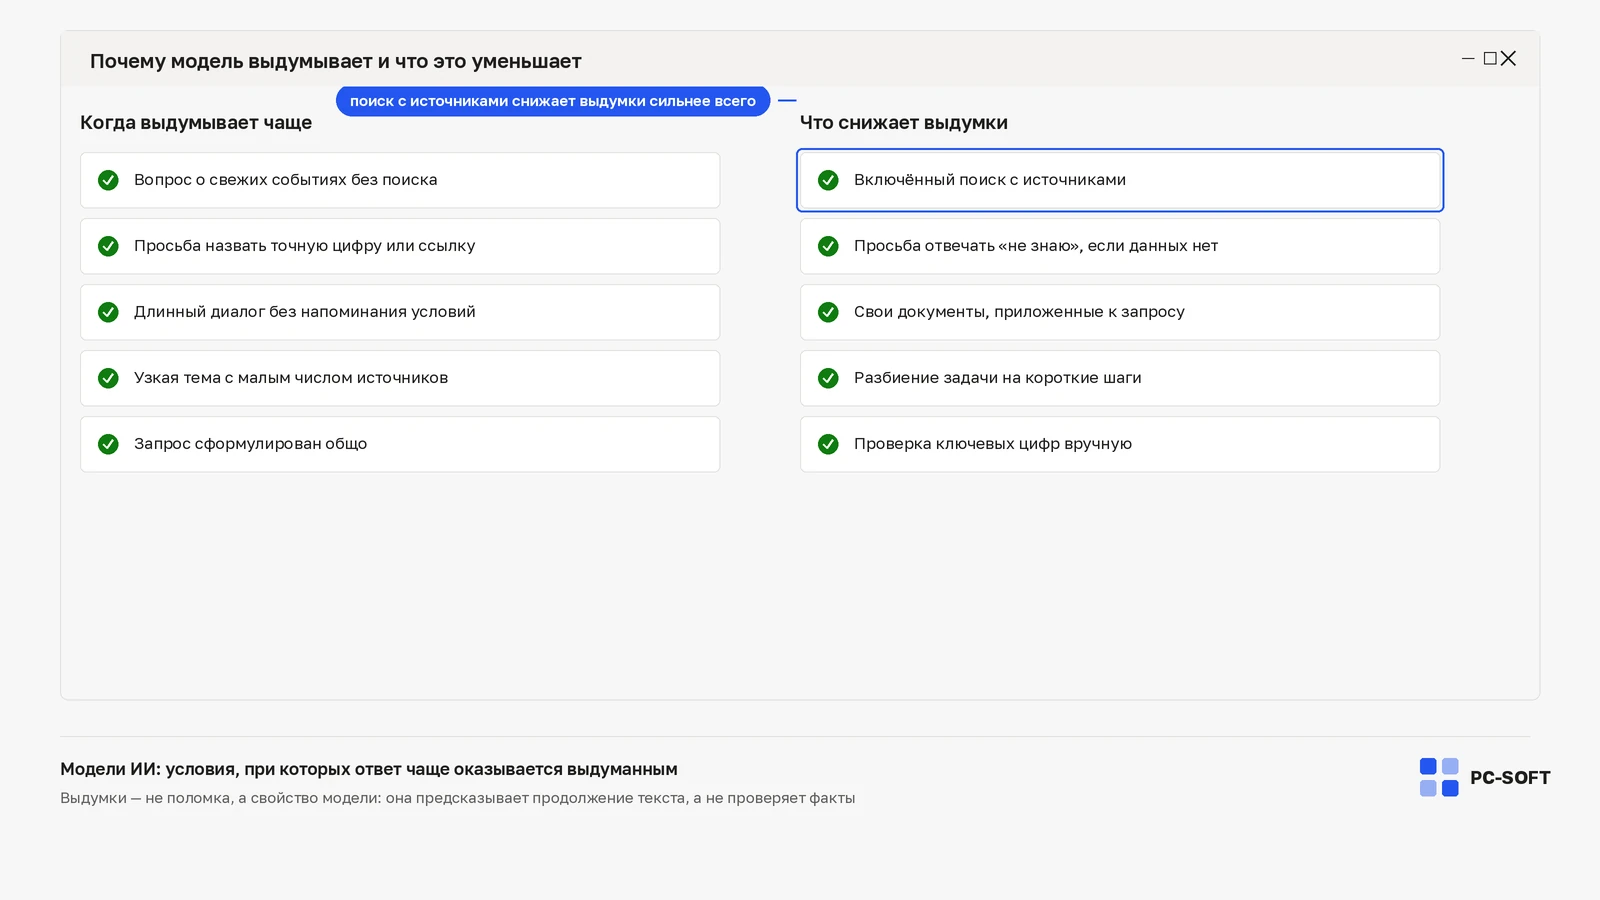Select card «Длинный диалог без напоминания условий»
Image resolution: width=1600 pixels, height=900 pixels.
[x=400, y=312]
